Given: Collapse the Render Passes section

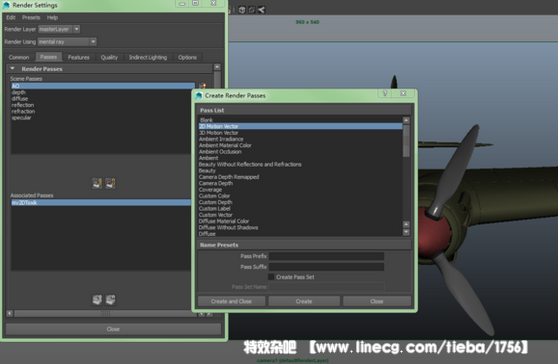Looking at the screenshot, I should (13, 68).
